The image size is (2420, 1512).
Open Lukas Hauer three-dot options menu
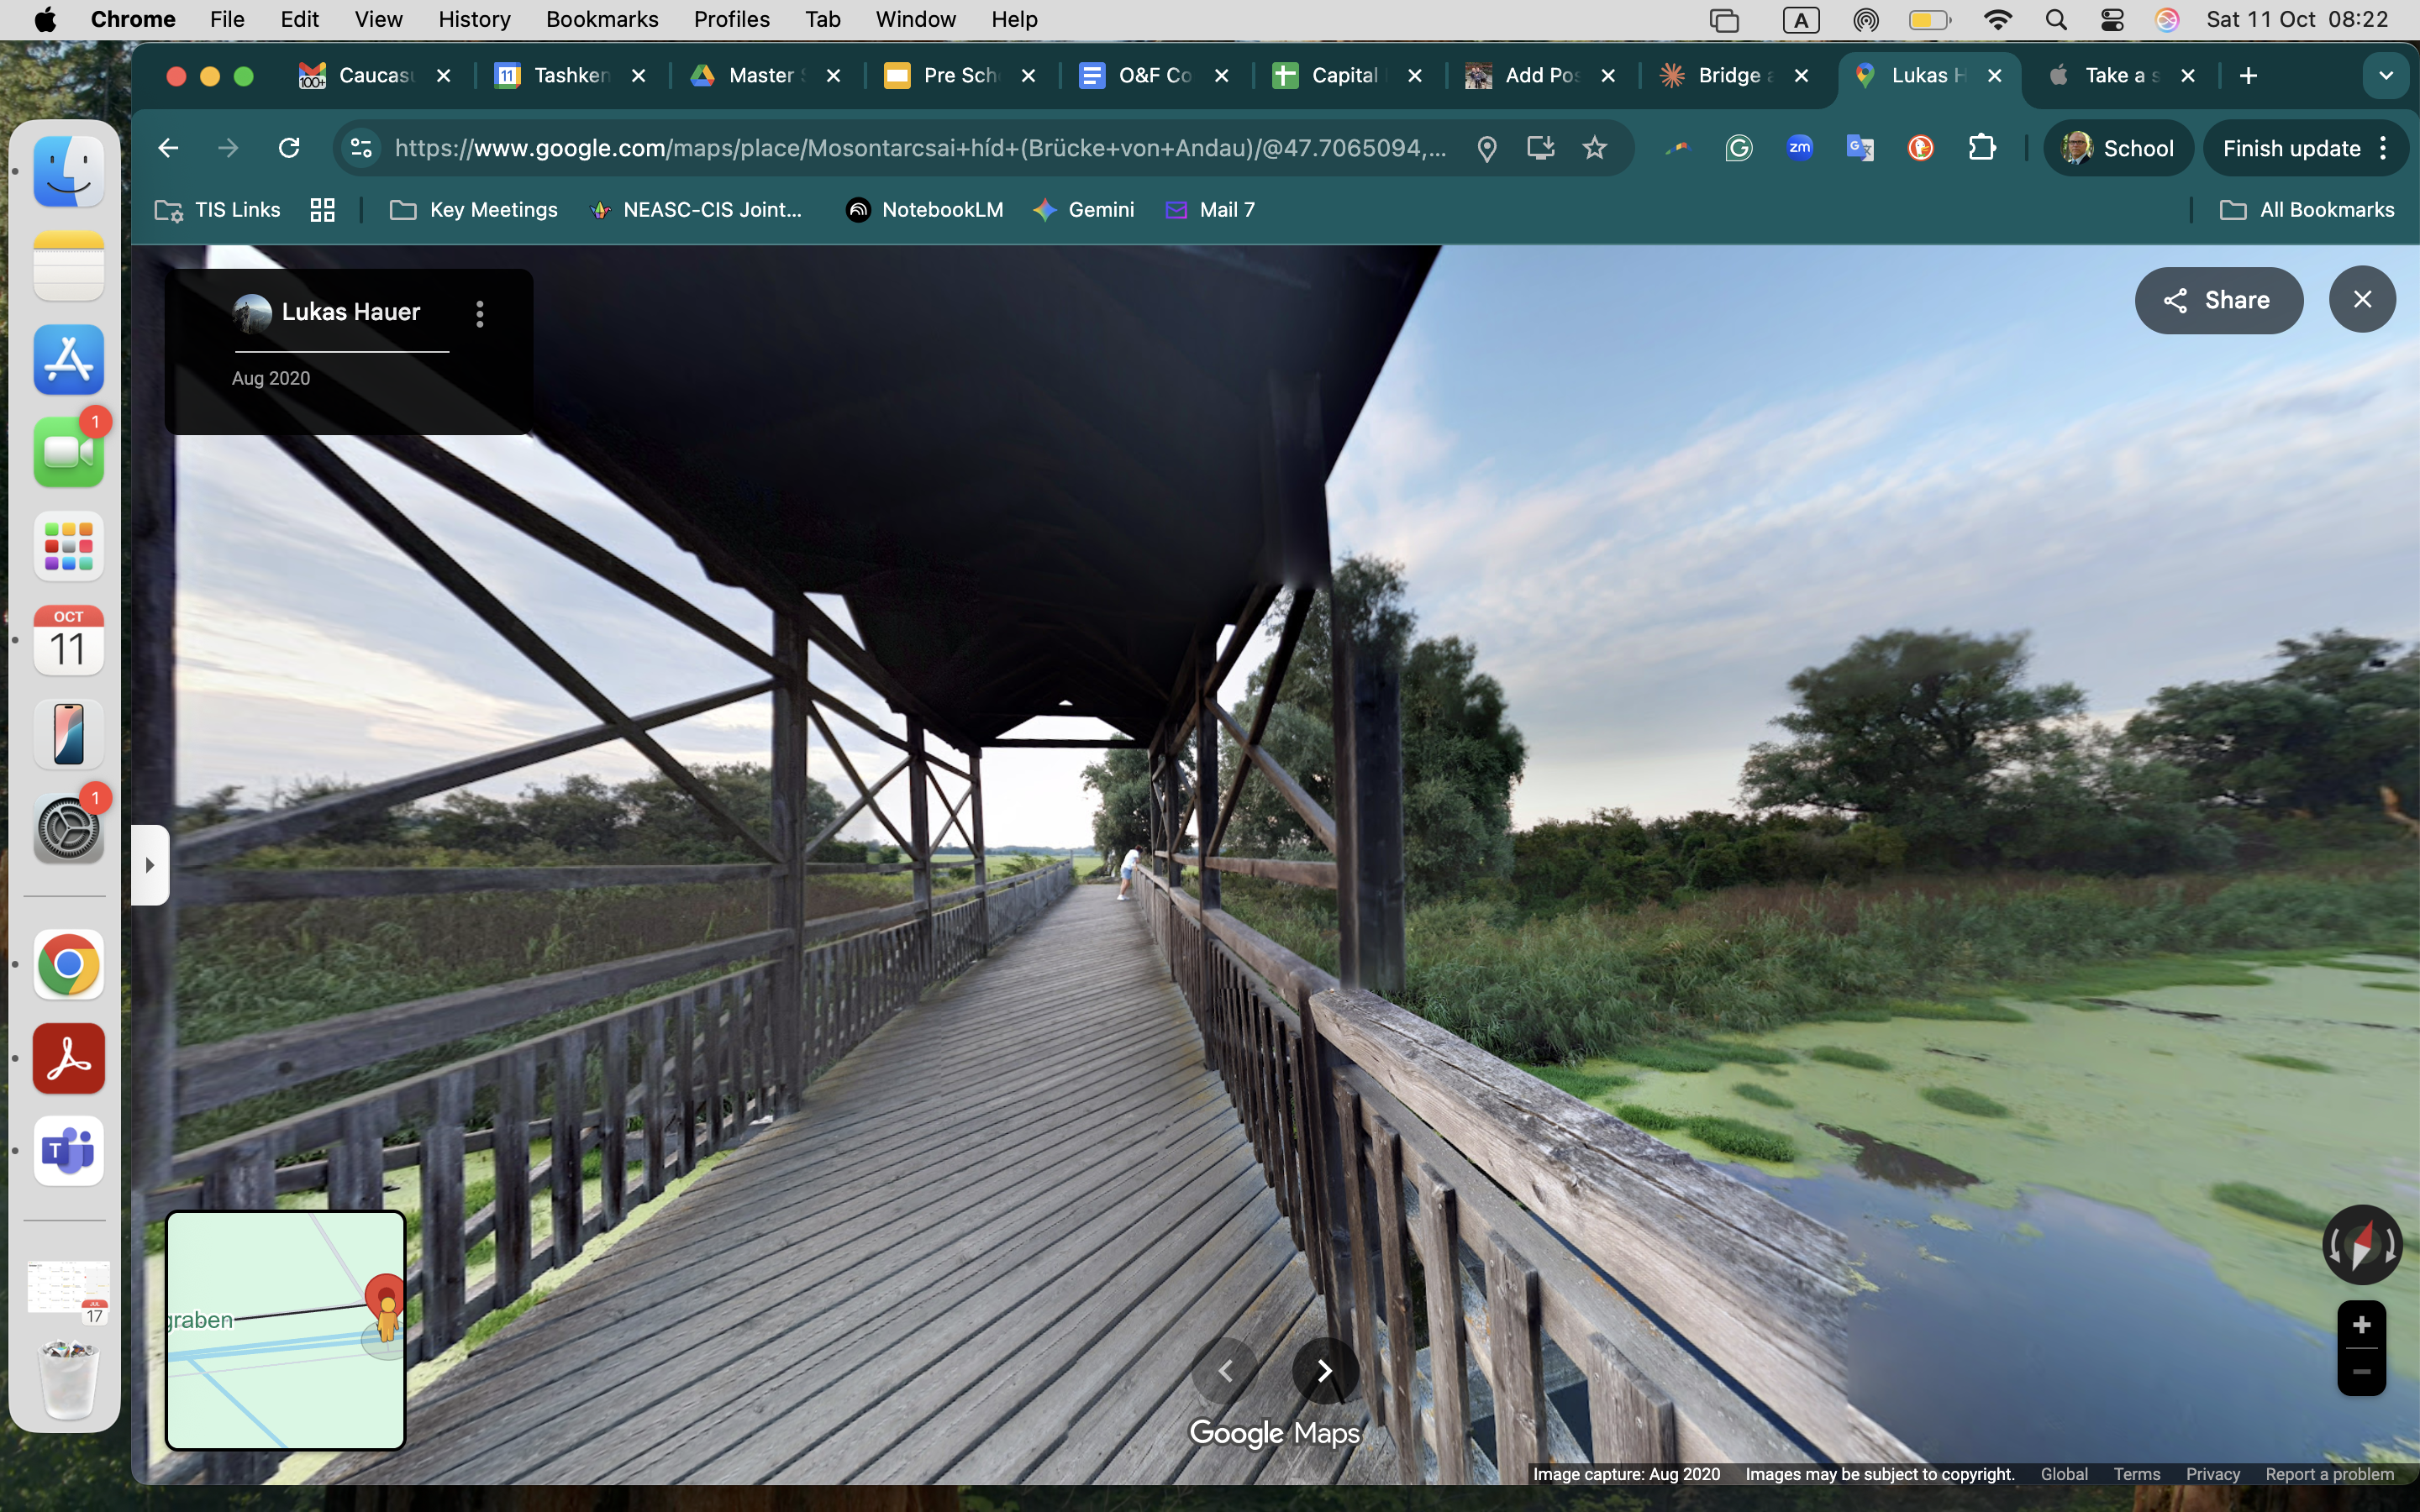pos(480,314)
